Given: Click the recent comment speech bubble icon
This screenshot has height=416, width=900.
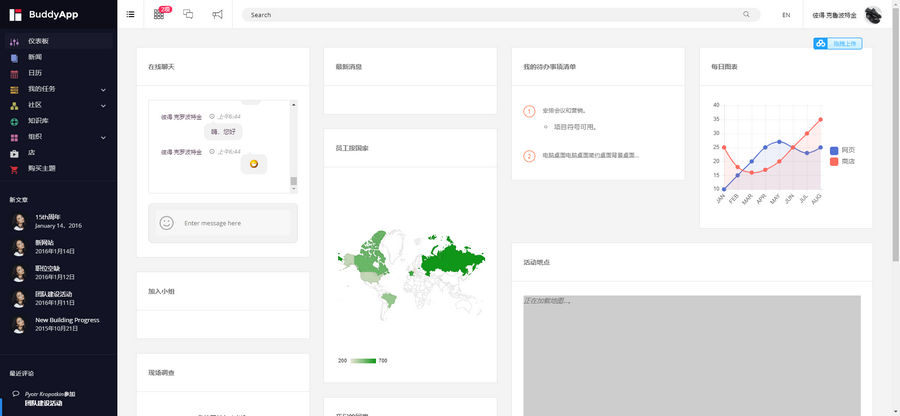Looking at the screenshot, I should 15,394.
